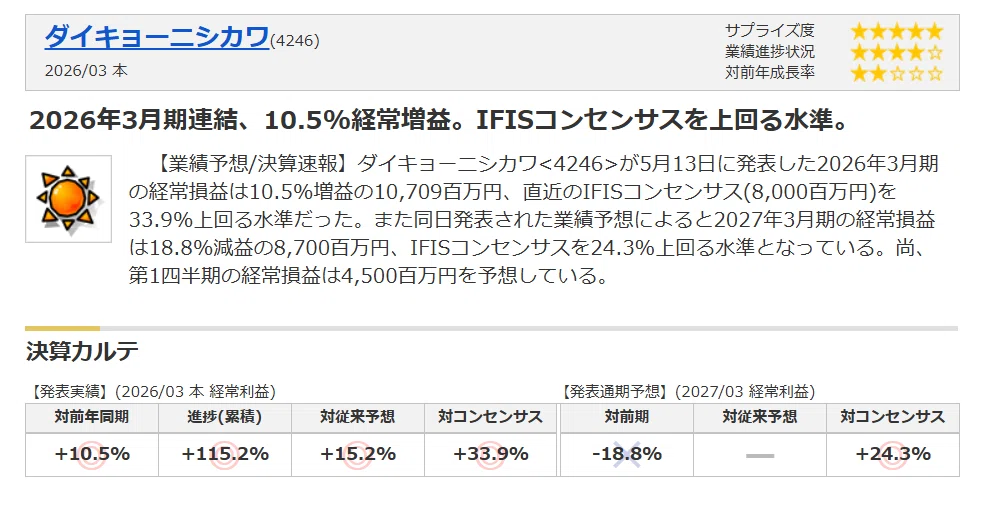Screen dimensions: 982x509
Task: Click the red circle mark on +115.2%
Action: tap(225, 455)
